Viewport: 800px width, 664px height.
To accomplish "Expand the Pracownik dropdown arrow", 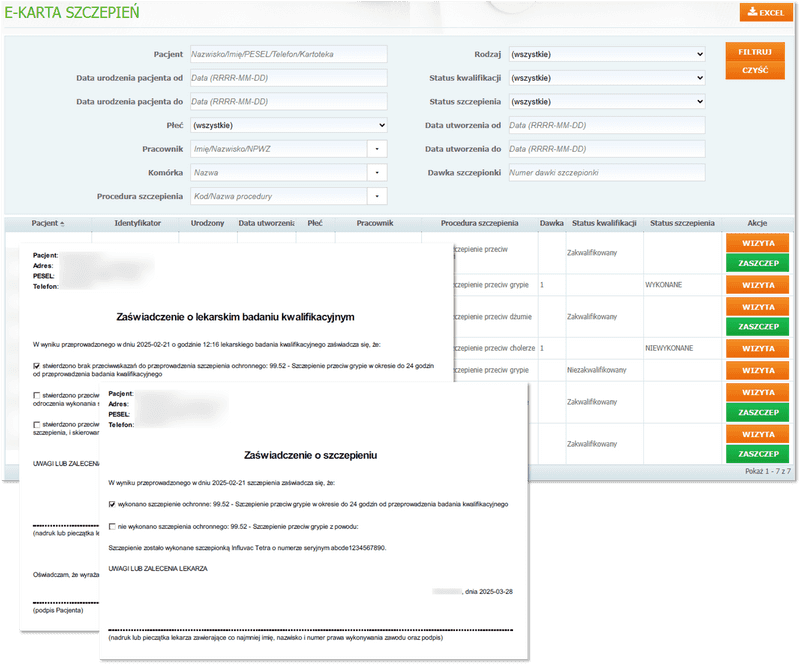I will [x=377, y=149].
